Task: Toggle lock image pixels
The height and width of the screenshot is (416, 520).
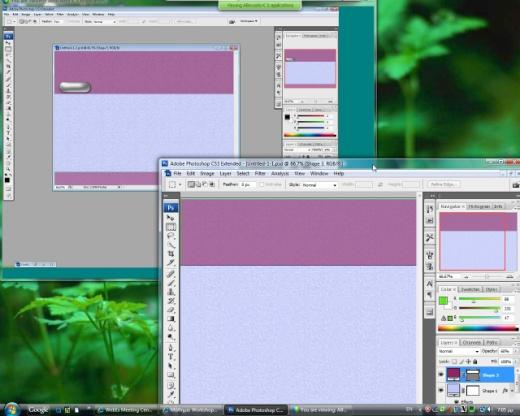Action: click(462, 361)
